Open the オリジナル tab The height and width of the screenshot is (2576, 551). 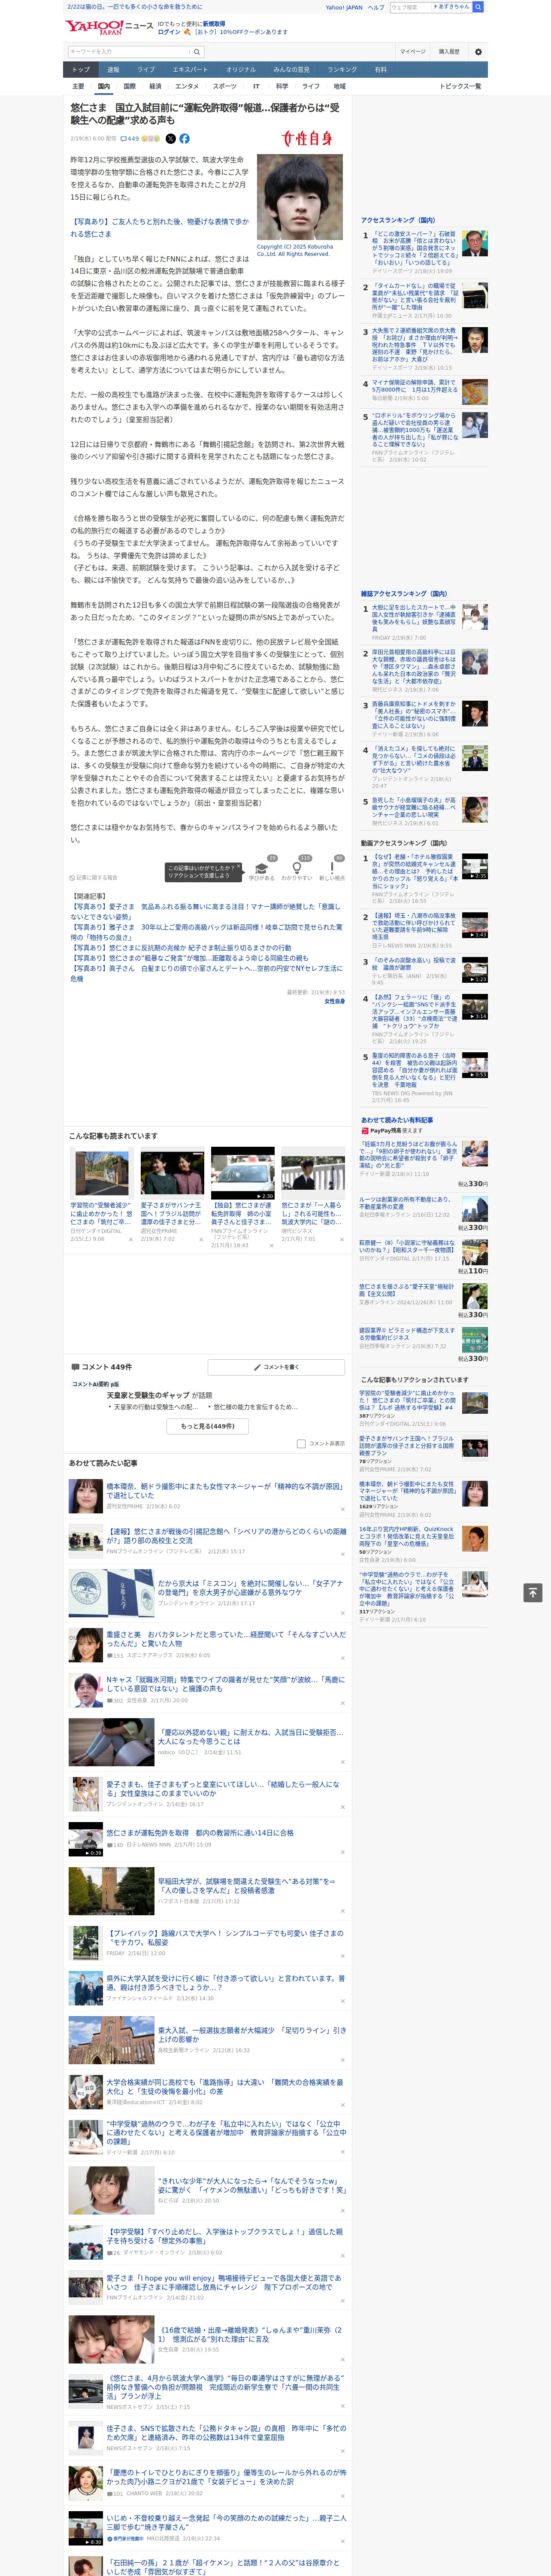click(241, 69)
